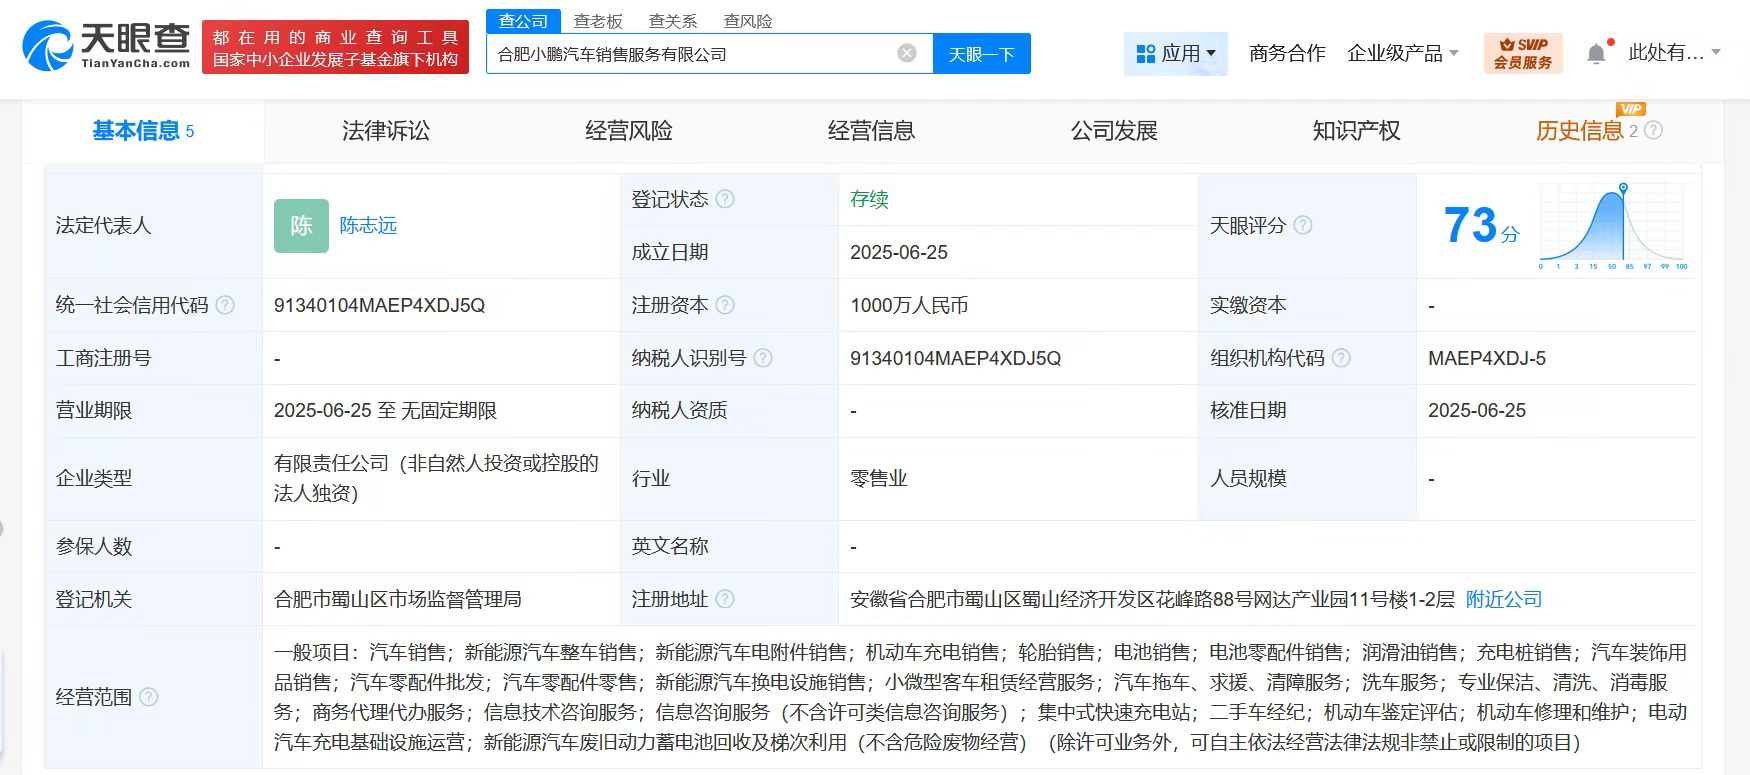Screen dimensions: 1750x775
Task: Click the TianYanCha logo
Action: [x=106, y=46]
